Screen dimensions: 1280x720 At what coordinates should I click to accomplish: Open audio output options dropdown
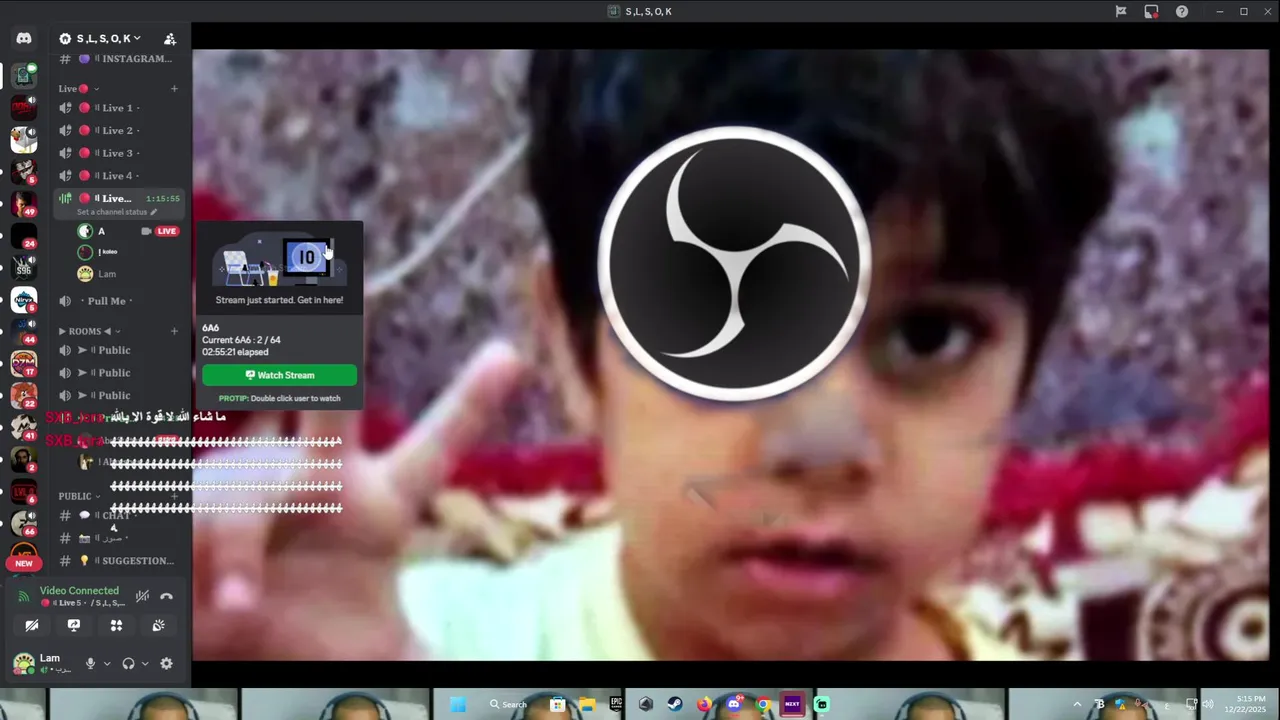[x=145, y=663]
